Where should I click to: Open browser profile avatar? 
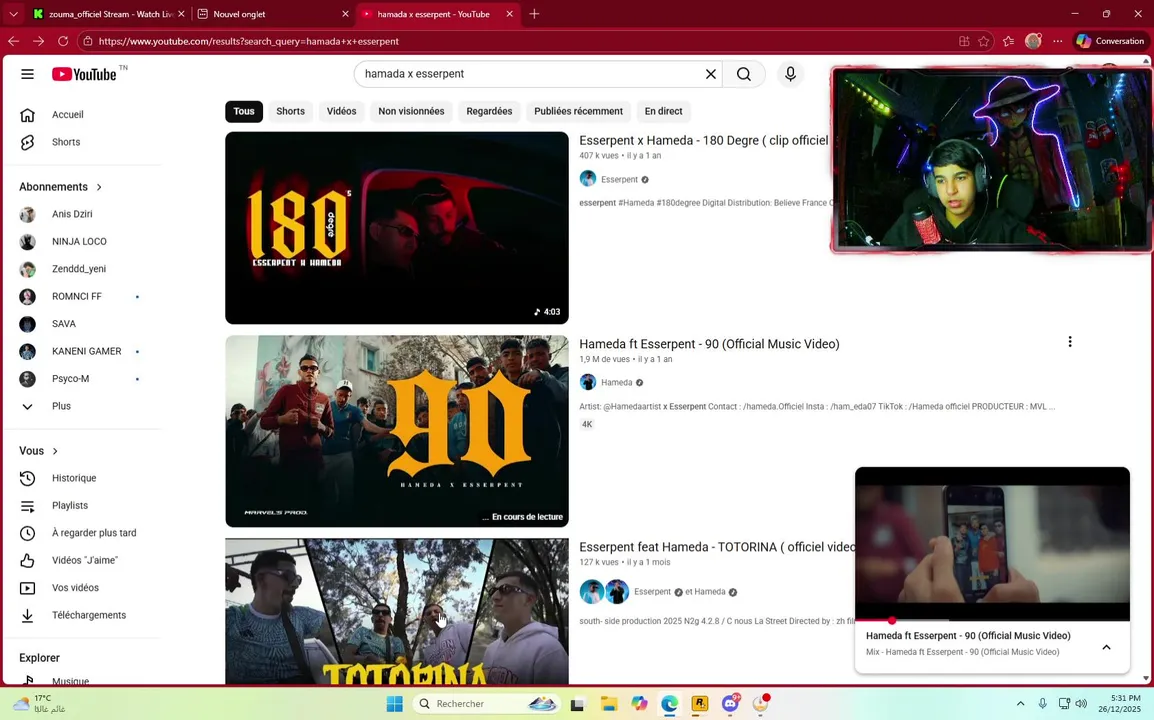pyautogui.click(x=1033, y=41)
